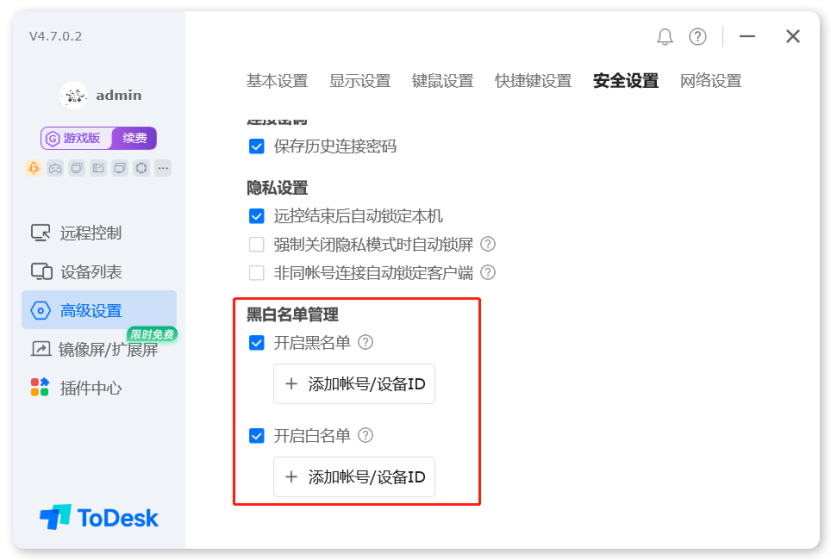
Task: Toggle the 开启黑名单 checkbox
Action: pyautogui.click(x=257, y=343)
